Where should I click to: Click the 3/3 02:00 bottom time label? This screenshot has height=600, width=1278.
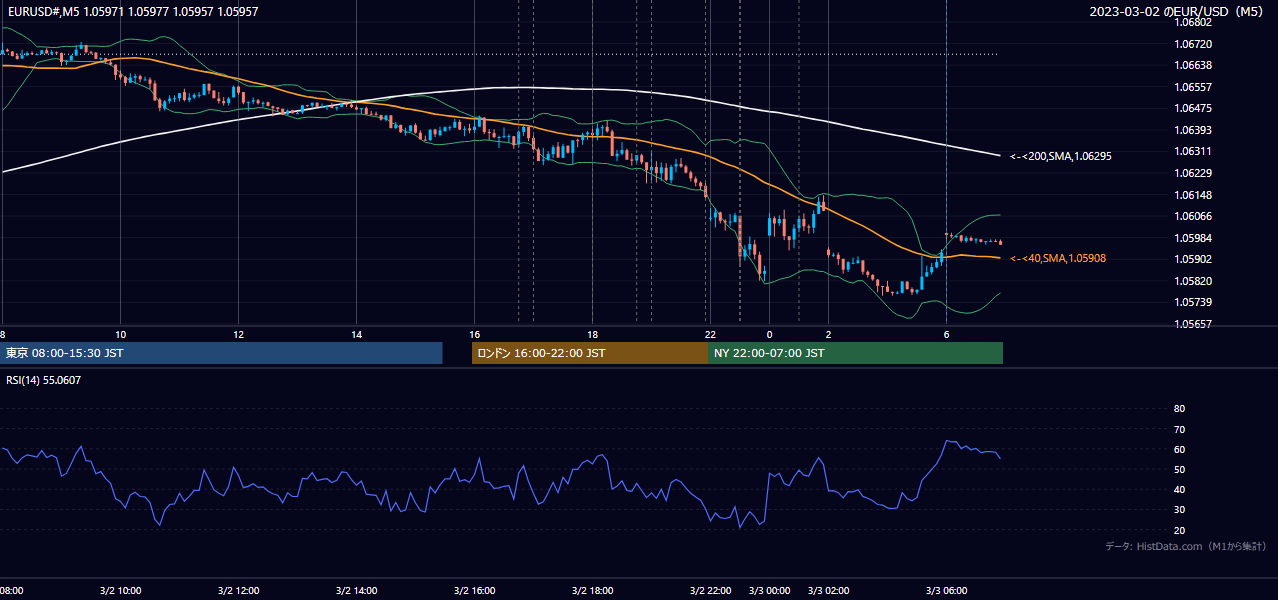point(828,591)
